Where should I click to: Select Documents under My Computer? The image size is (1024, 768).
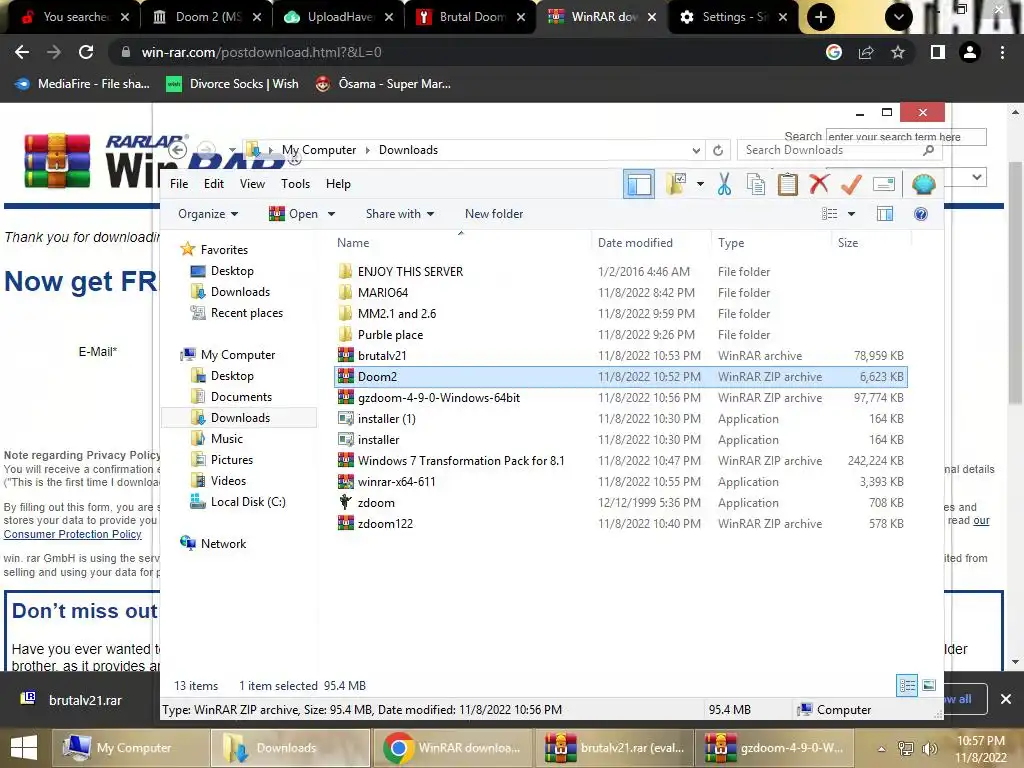point(241,397)
